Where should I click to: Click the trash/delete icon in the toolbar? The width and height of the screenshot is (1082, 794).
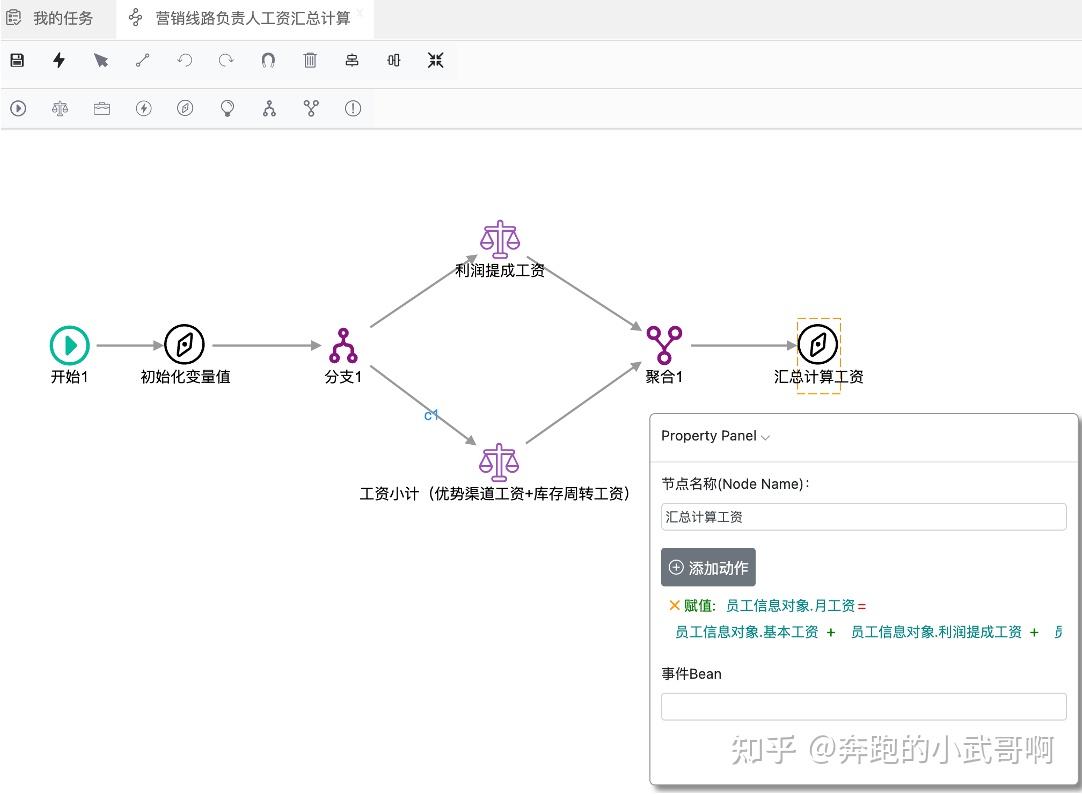click(x=310, y=60)
